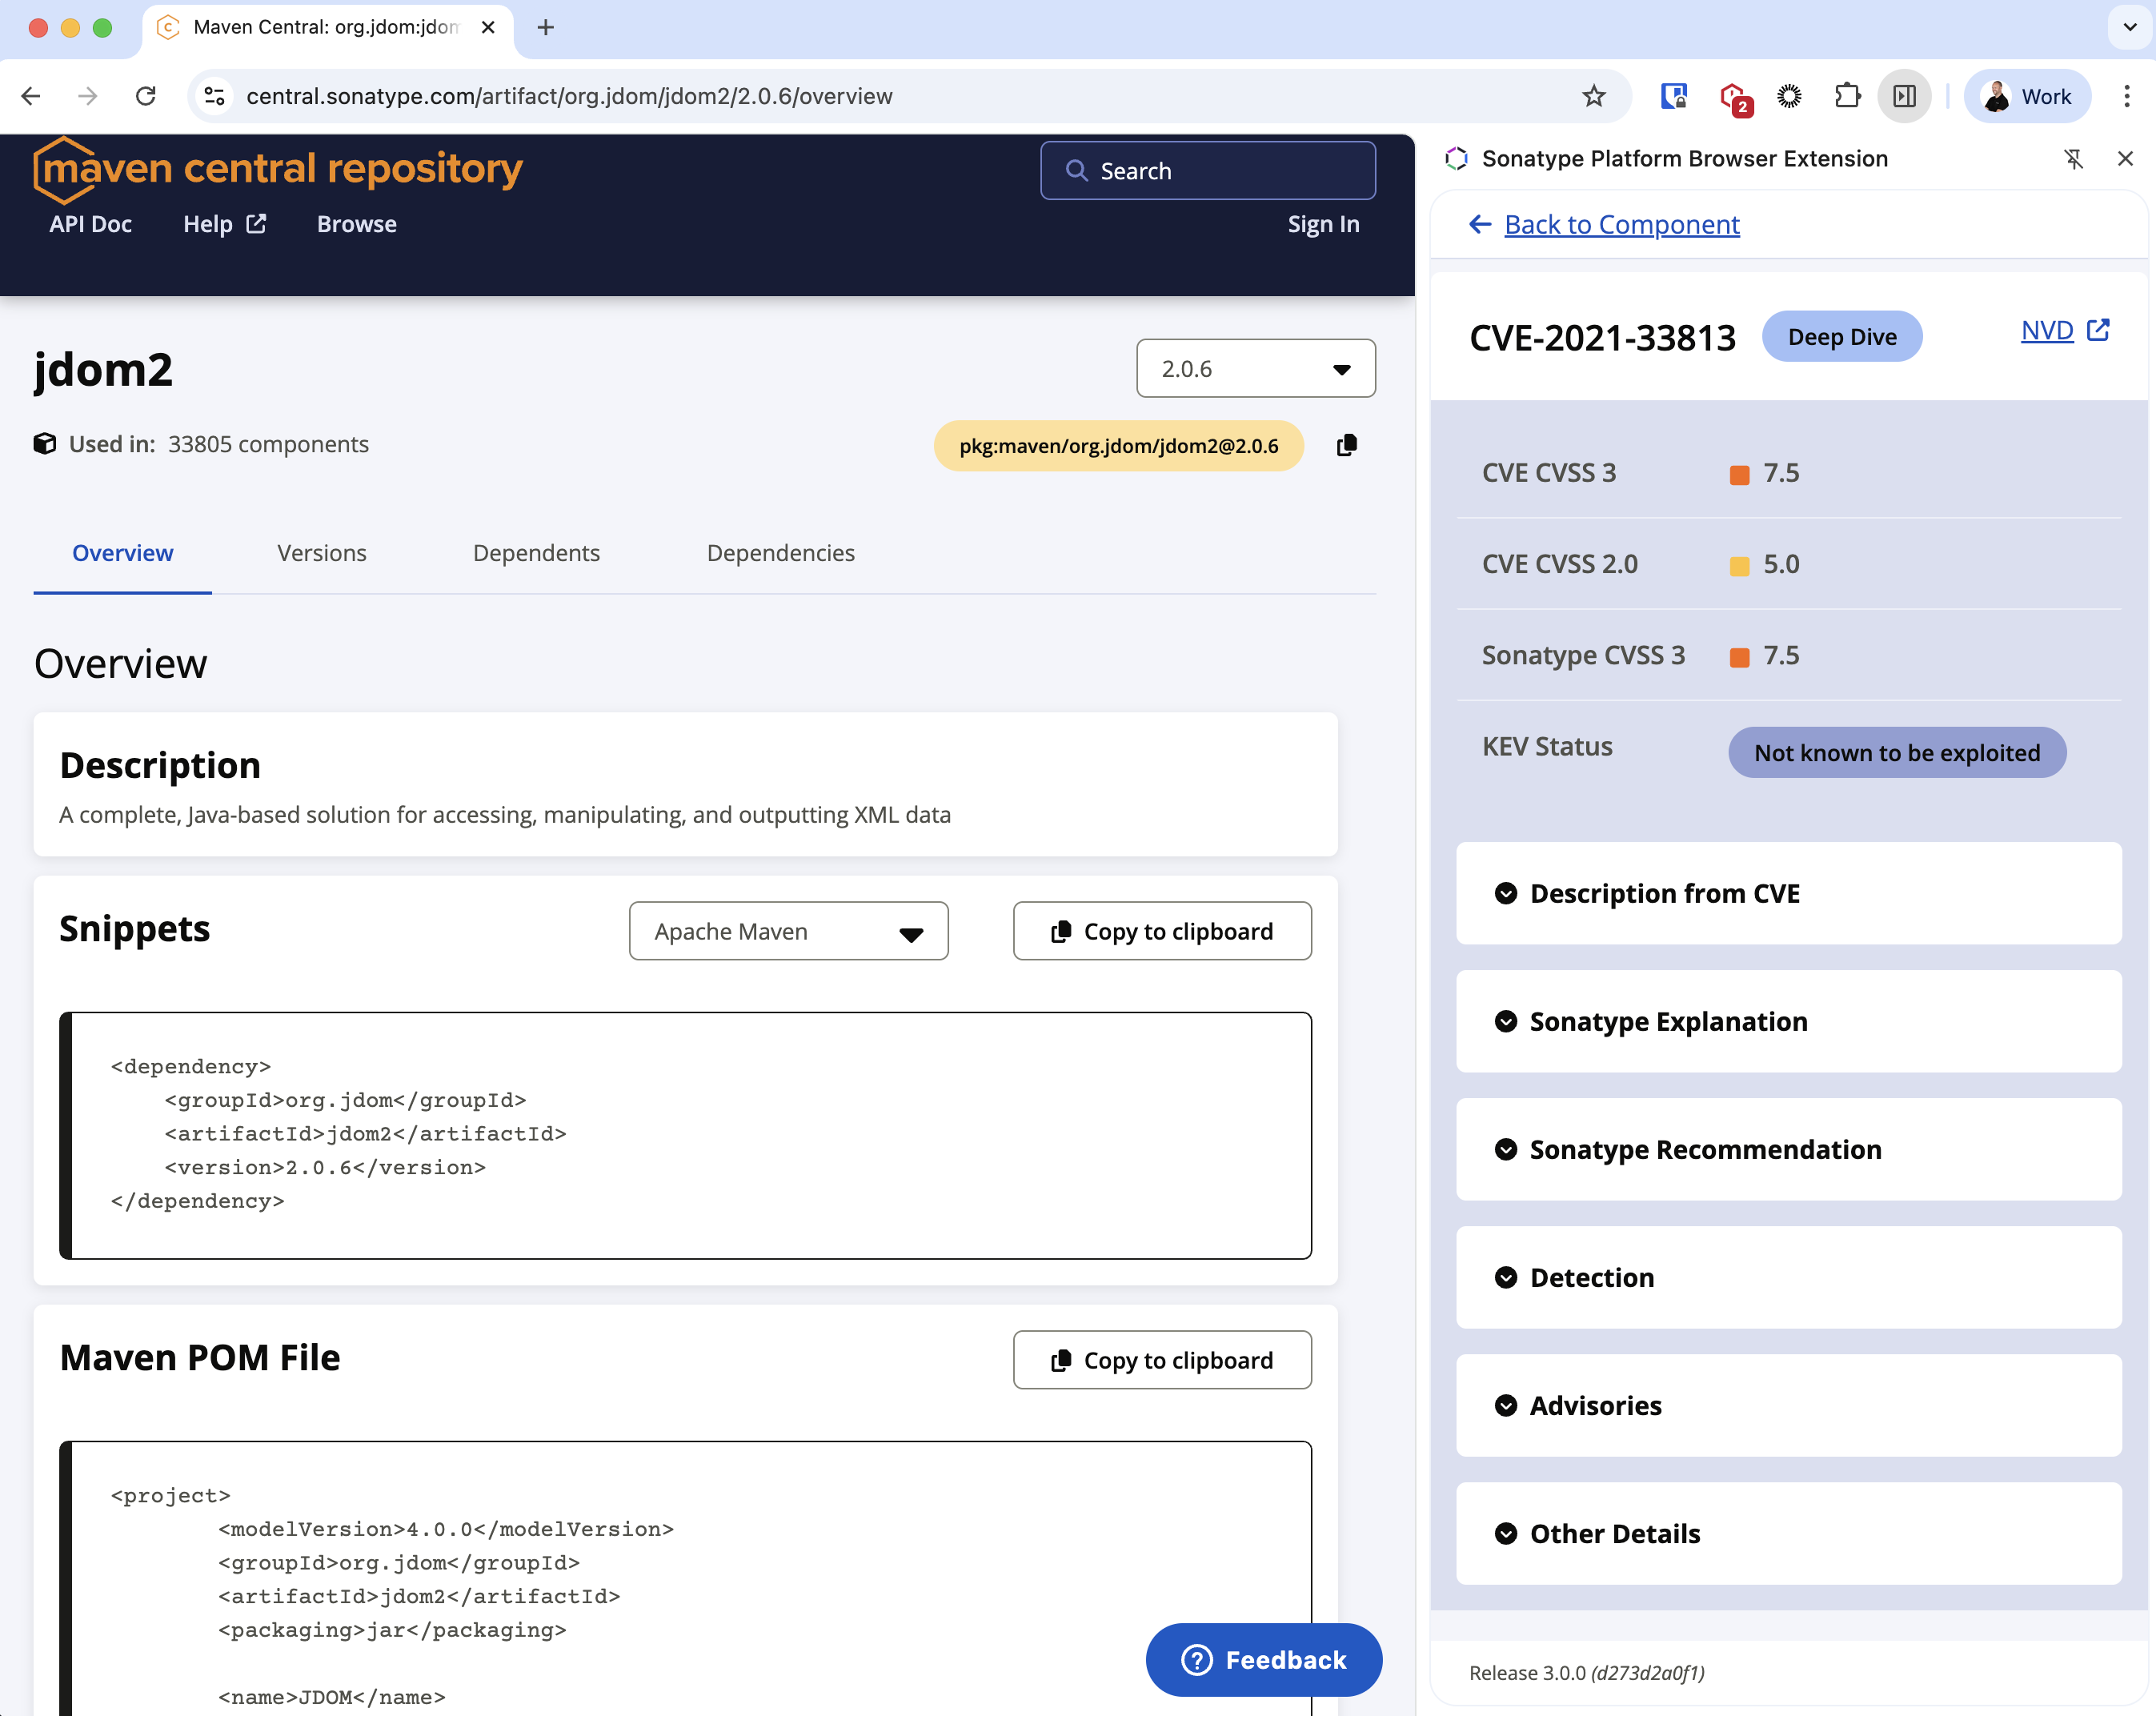Open the NVD external link
2156x1716 pixels.
point(2065,331)
